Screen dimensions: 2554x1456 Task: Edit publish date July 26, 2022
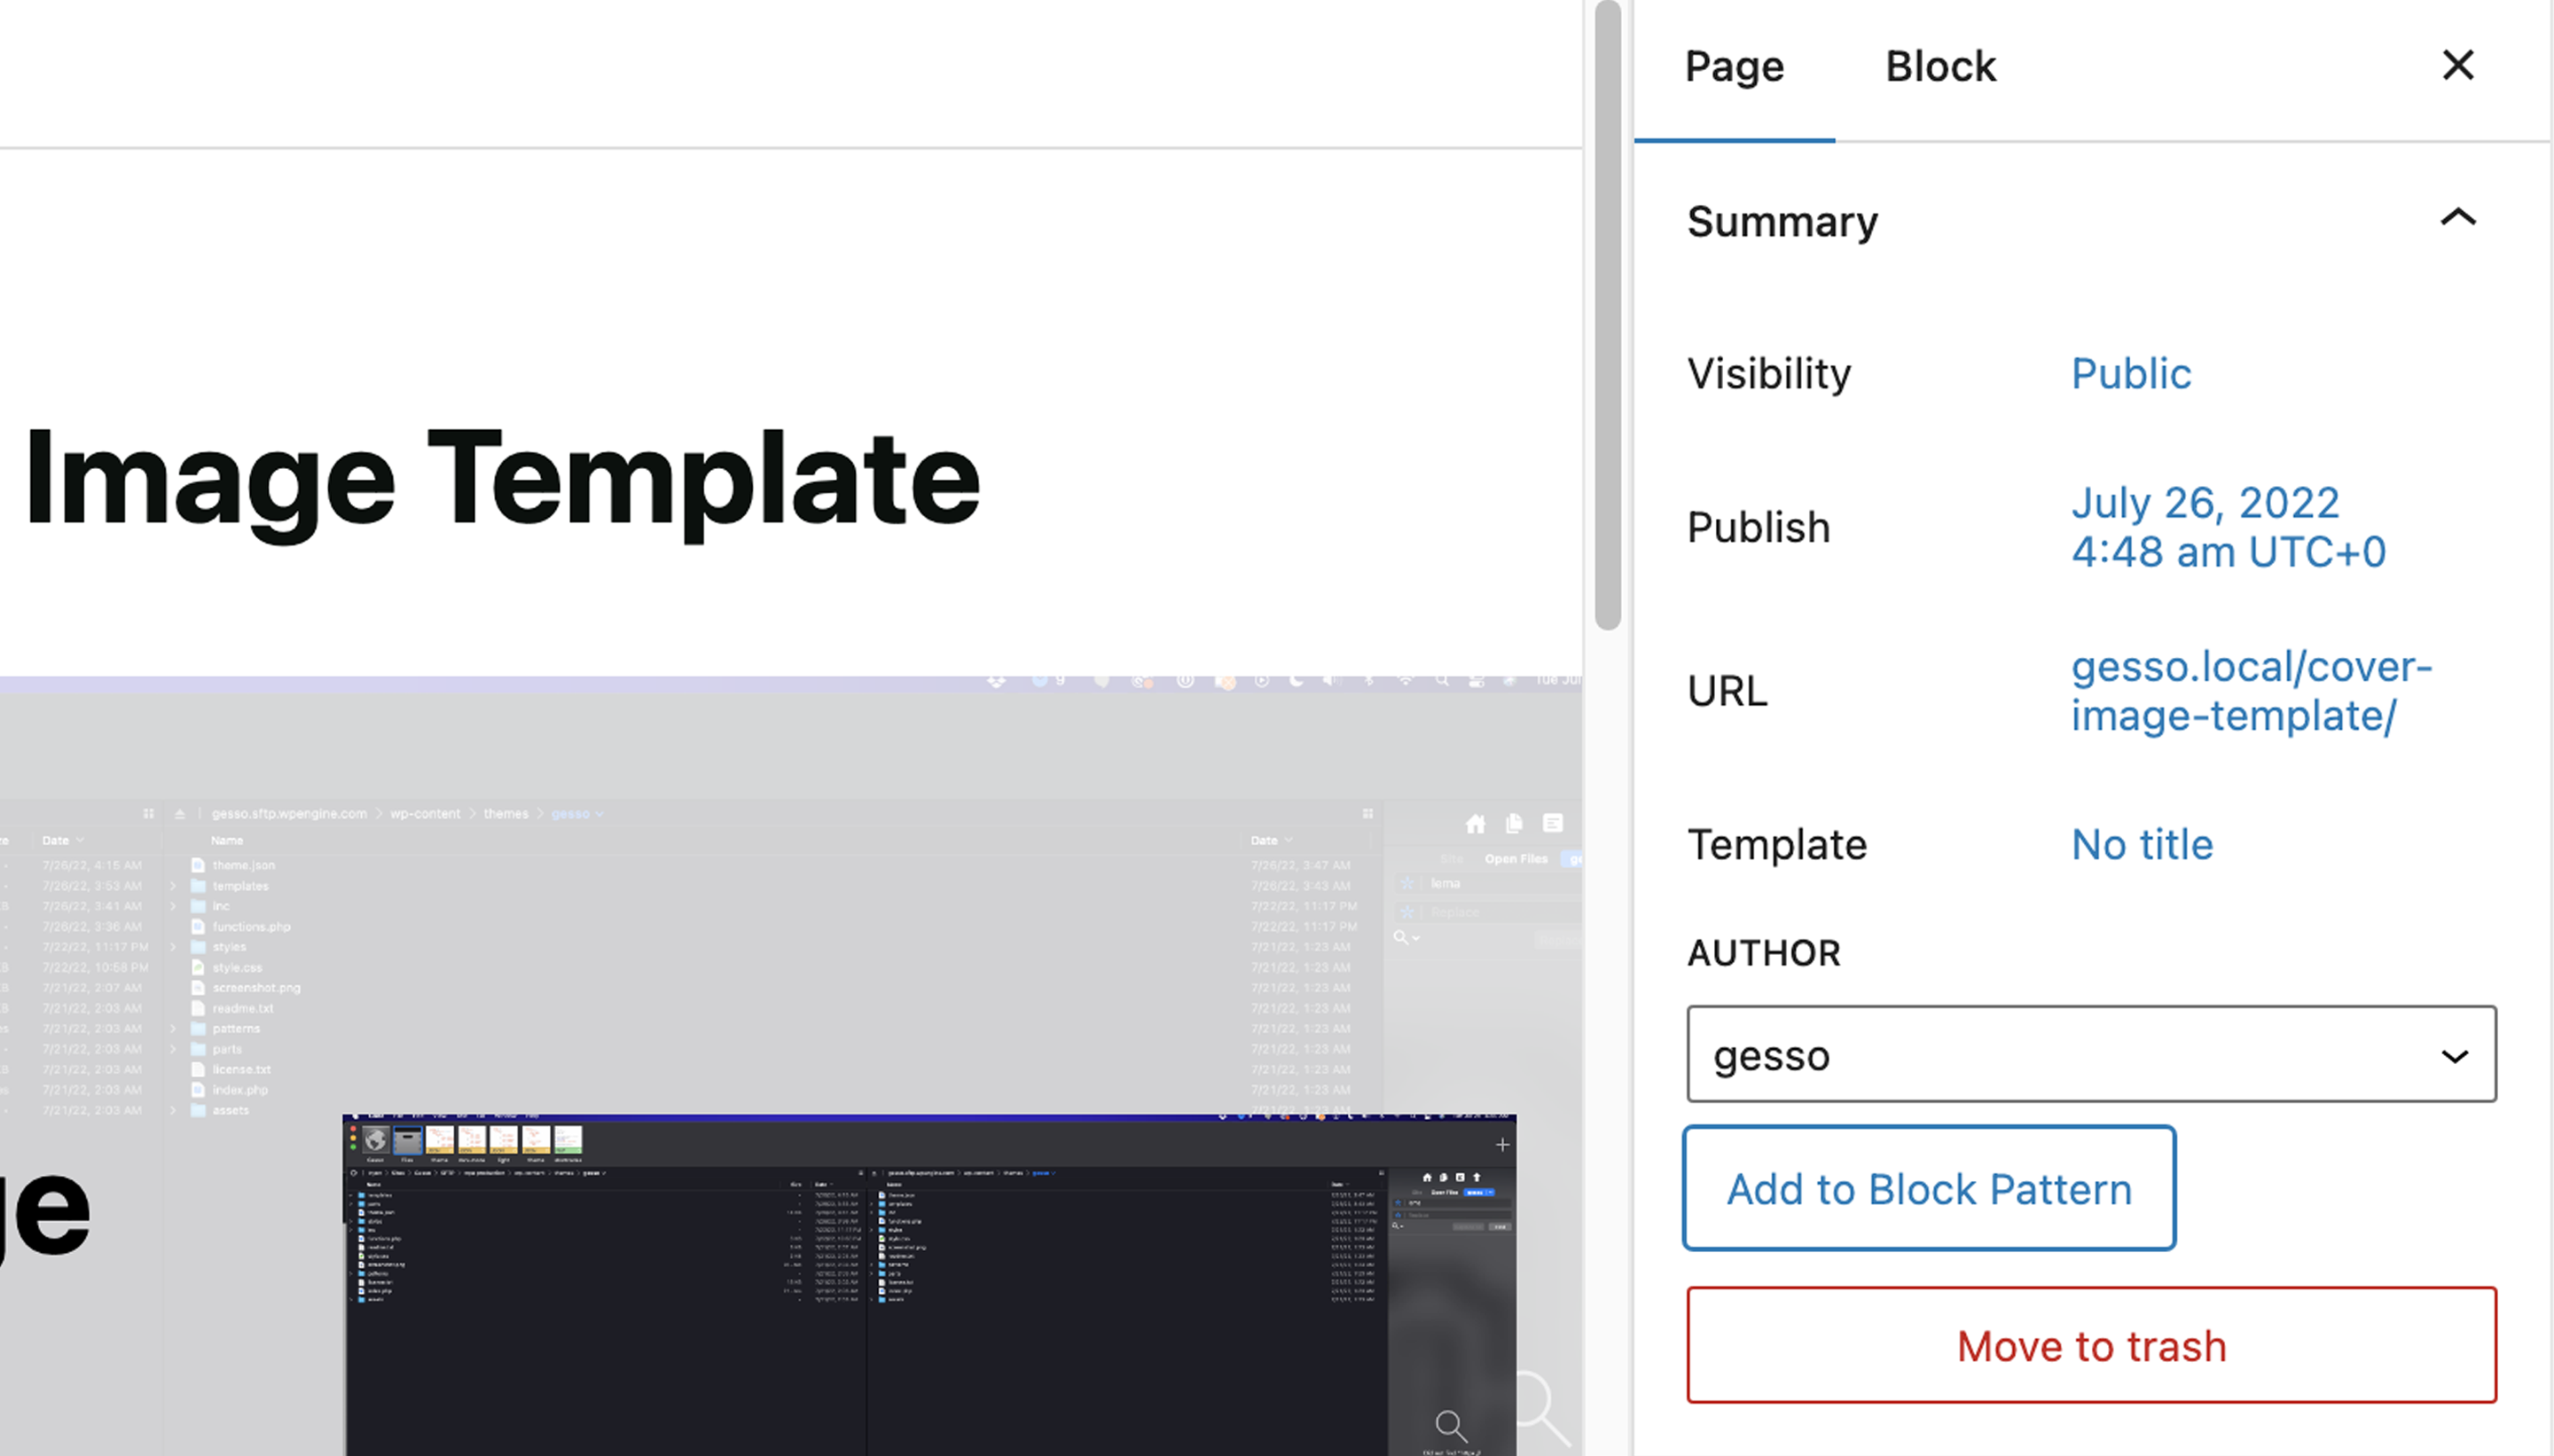click(x=2228, y=527)
